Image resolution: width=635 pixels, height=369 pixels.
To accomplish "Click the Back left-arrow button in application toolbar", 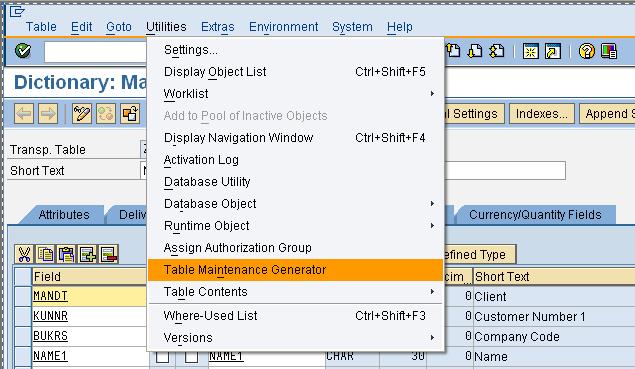I will pos(24,114).
